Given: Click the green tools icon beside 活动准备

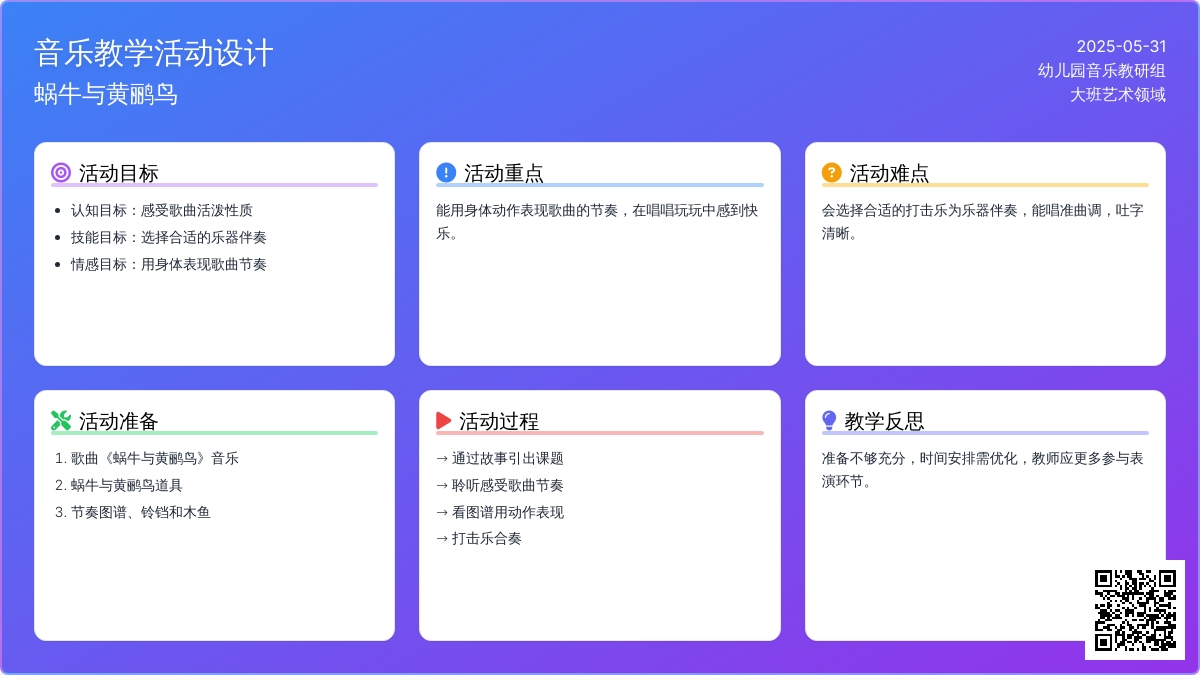Looking at the screenshot, I should click(x=61, y=421).
